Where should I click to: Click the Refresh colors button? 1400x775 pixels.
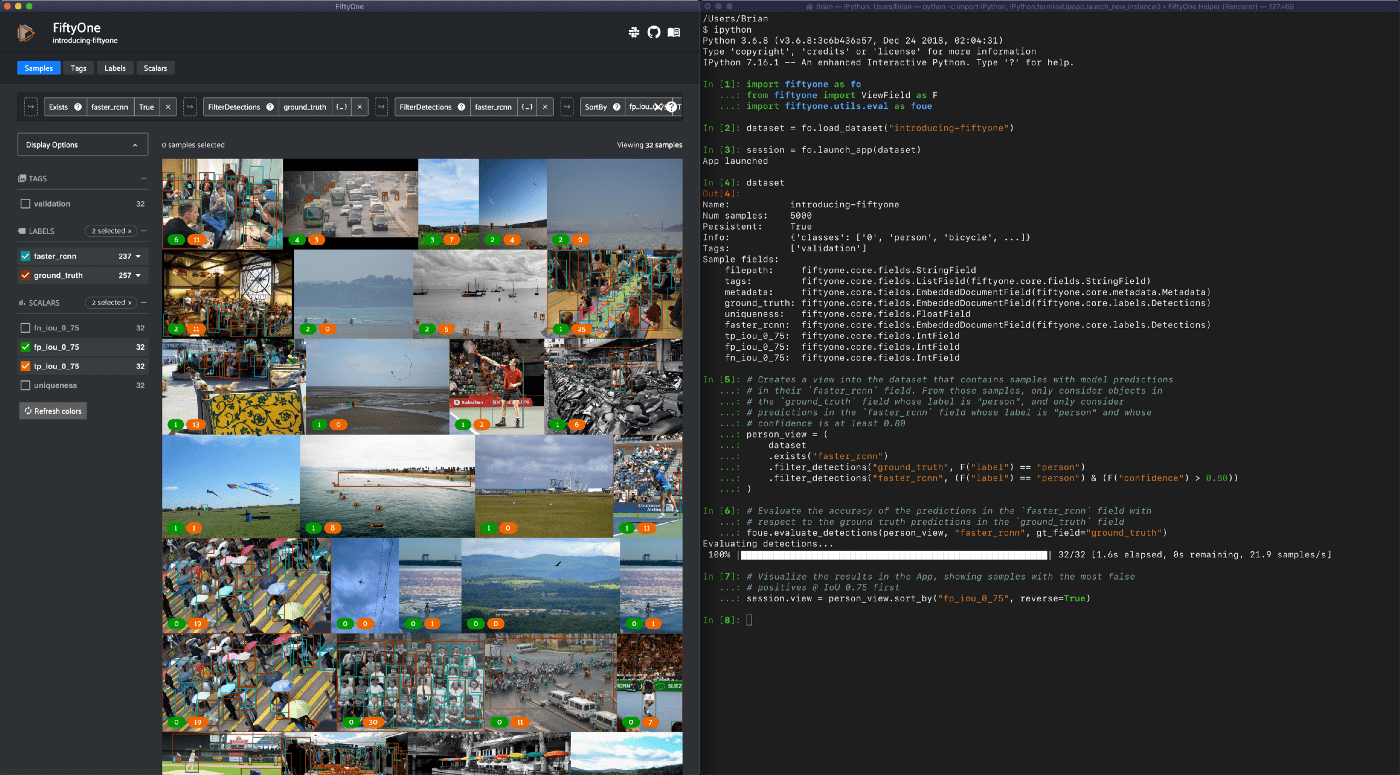tap(53, 411)
